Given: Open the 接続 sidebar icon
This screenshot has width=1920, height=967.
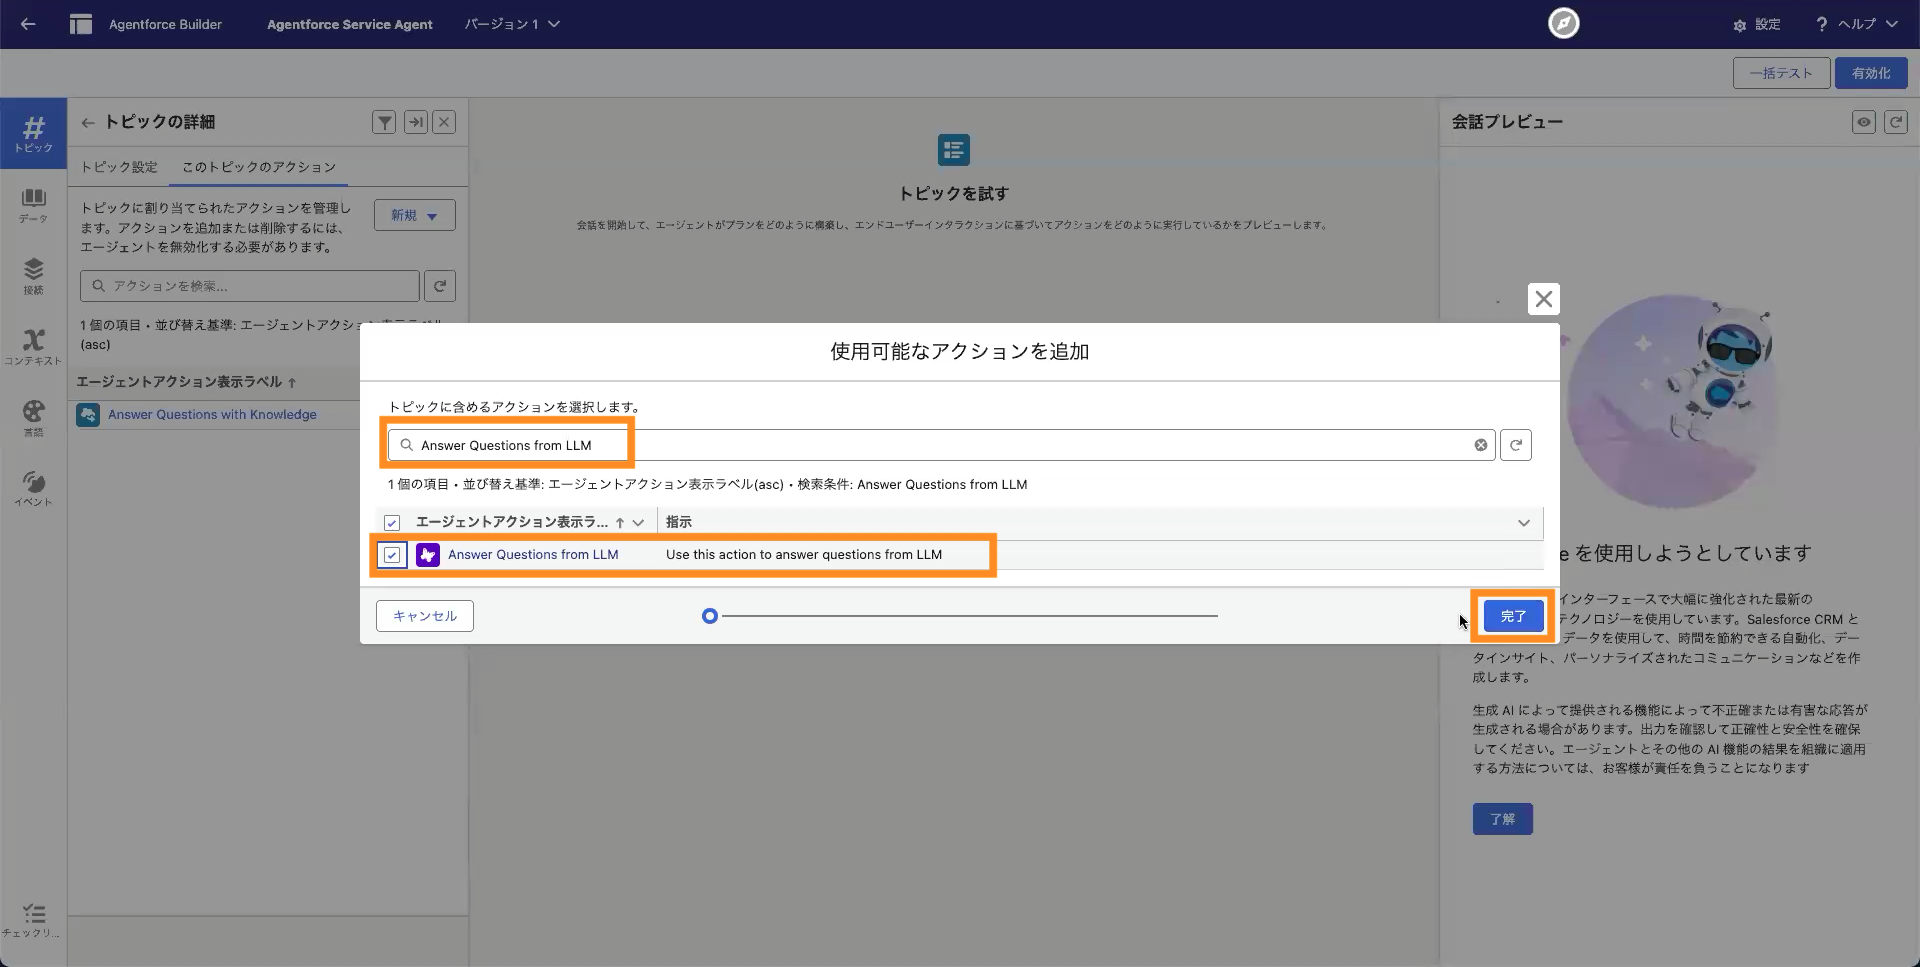Looking at the screenshot, I should (x=34, y=277).
